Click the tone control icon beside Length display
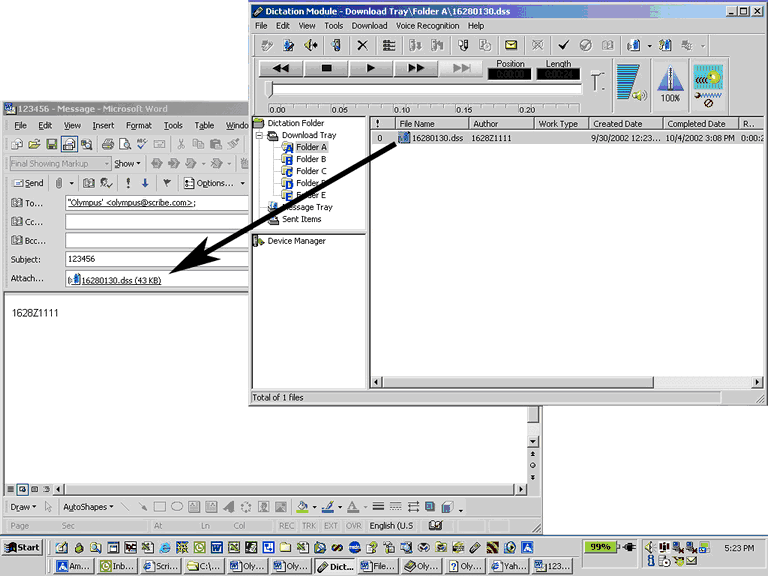768x576 pixels. pyautogui.click(x=597, y=81)
